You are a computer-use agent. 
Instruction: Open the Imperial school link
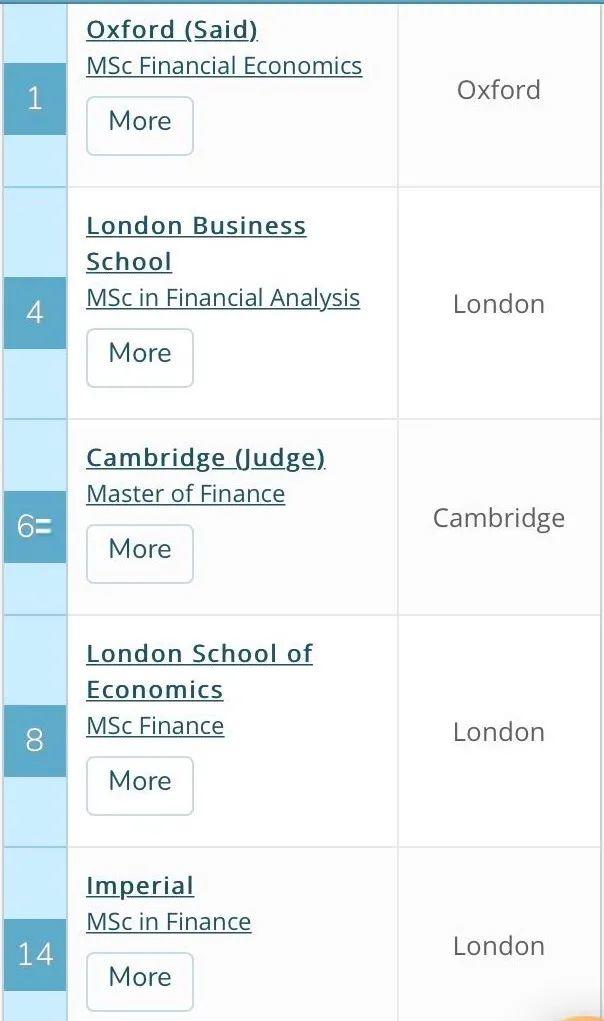pyautogui.click(x=140, y=886)
